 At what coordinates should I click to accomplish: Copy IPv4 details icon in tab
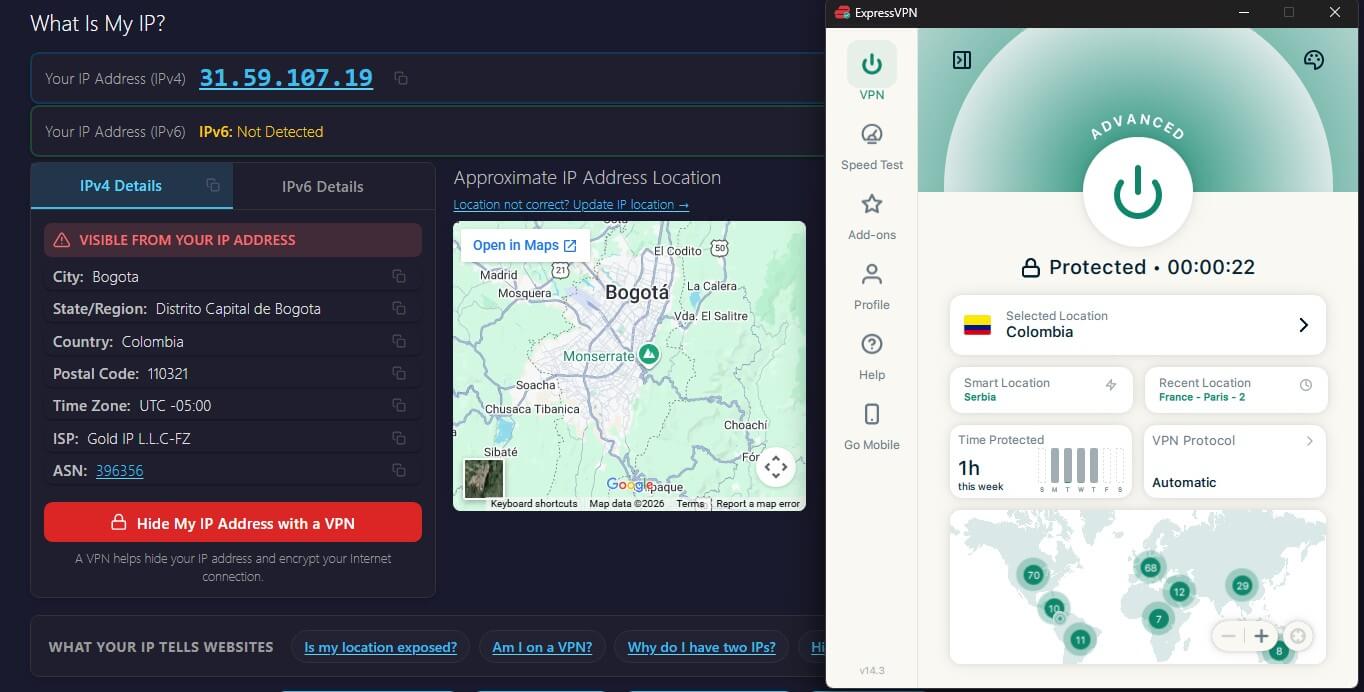[212, 185]
